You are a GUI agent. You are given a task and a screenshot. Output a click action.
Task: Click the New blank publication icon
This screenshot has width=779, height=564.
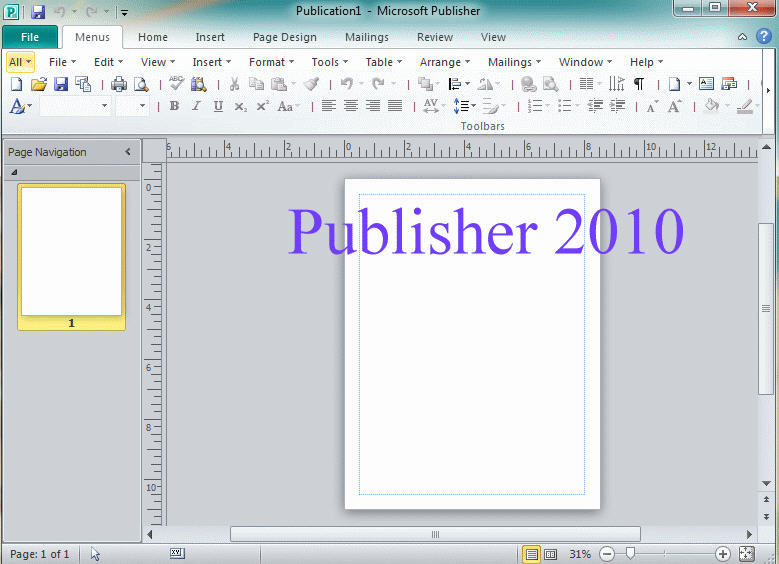[x=16, y=84]
